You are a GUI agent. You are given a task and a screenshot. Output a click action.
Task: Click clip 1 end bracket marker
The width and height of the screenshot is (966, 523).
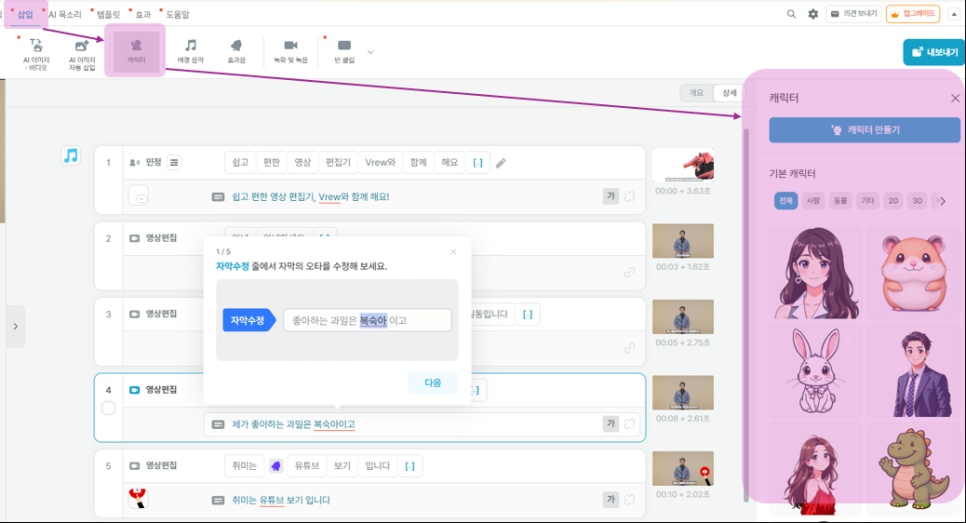(x=477, y=163)
